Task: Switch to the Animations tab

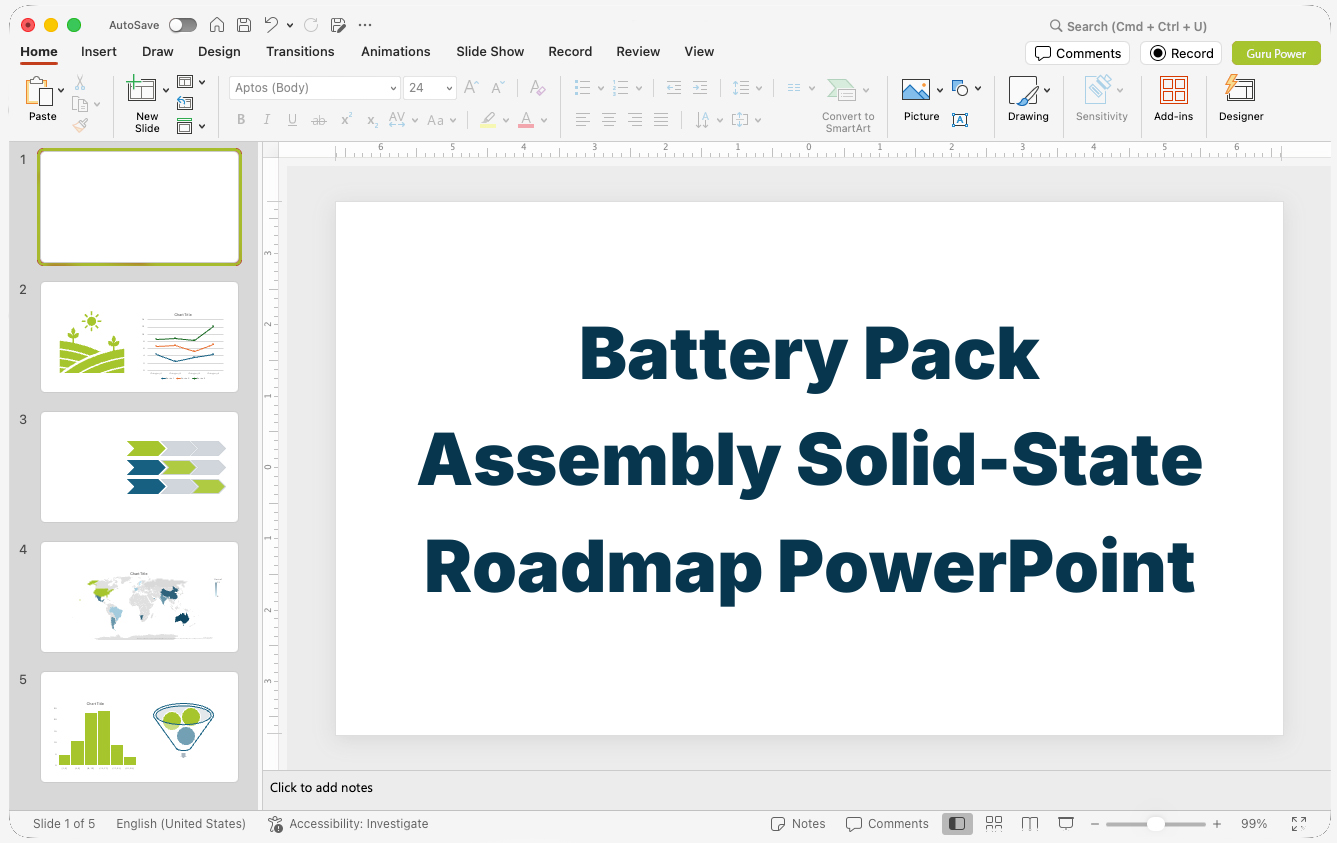Action: pyautogui.click(x=396, y=51)
